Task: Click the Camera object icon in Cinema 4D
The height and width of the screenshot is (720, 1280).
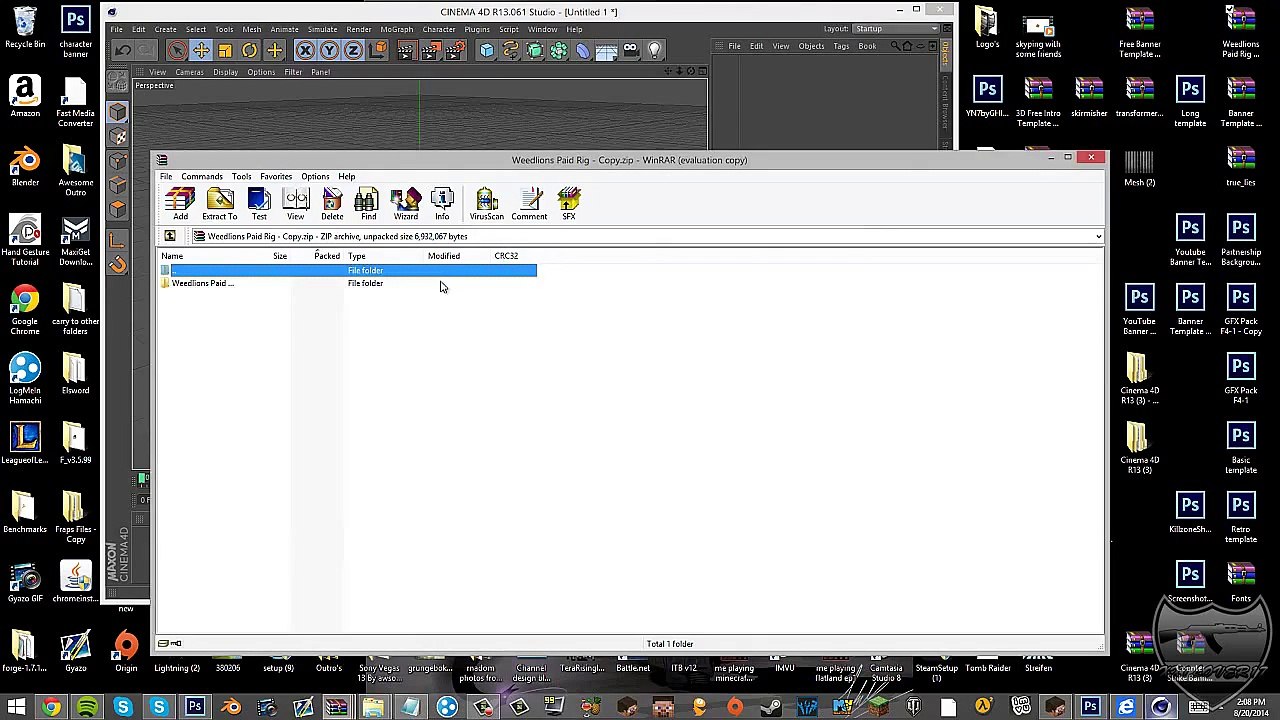Action: pos(630,50)
